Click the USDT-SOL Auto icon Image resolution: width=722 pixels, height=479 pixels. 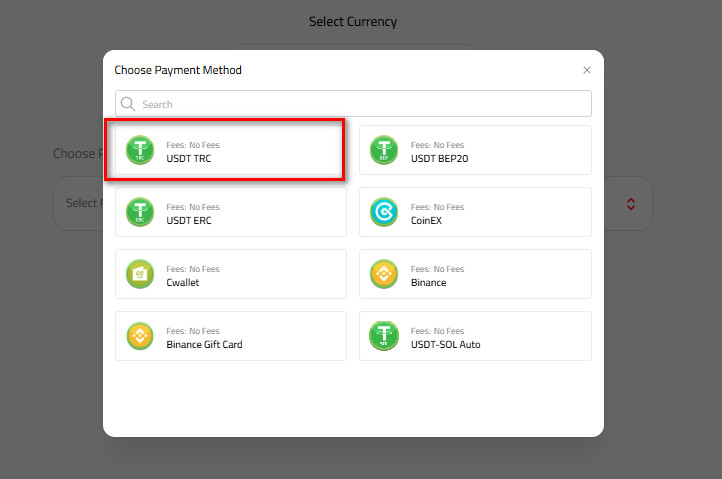[384, 336]
